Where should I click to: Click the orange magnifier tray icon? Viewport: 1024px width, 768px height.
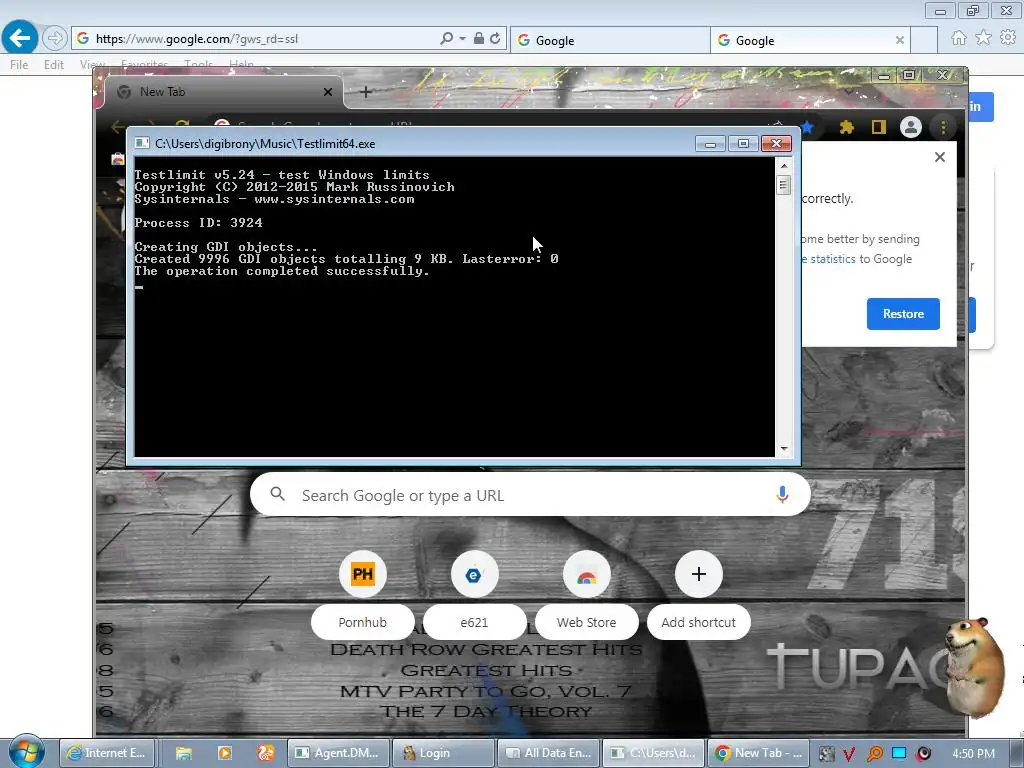pos(874,754)
